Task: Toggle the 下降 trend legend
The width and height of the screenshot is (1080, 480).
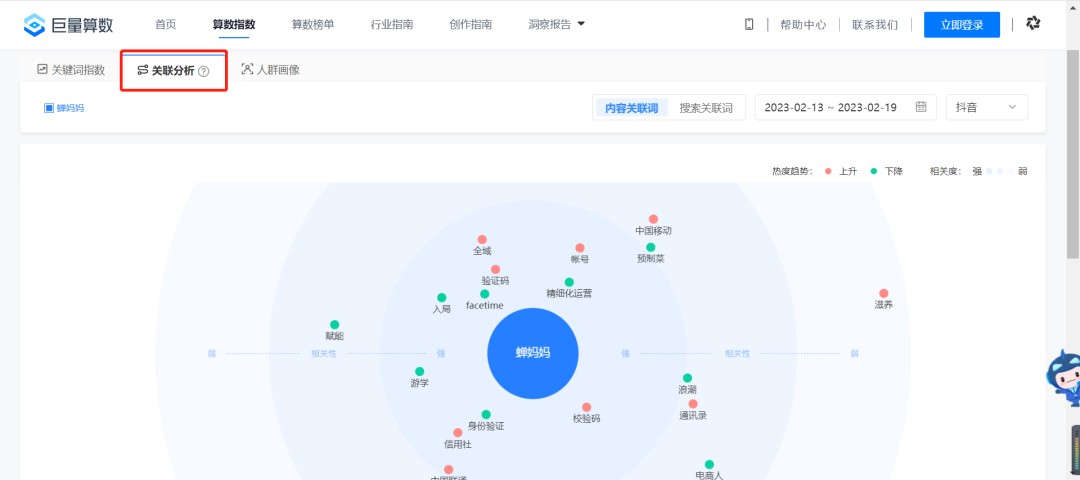Action: [x=886, y=171]
